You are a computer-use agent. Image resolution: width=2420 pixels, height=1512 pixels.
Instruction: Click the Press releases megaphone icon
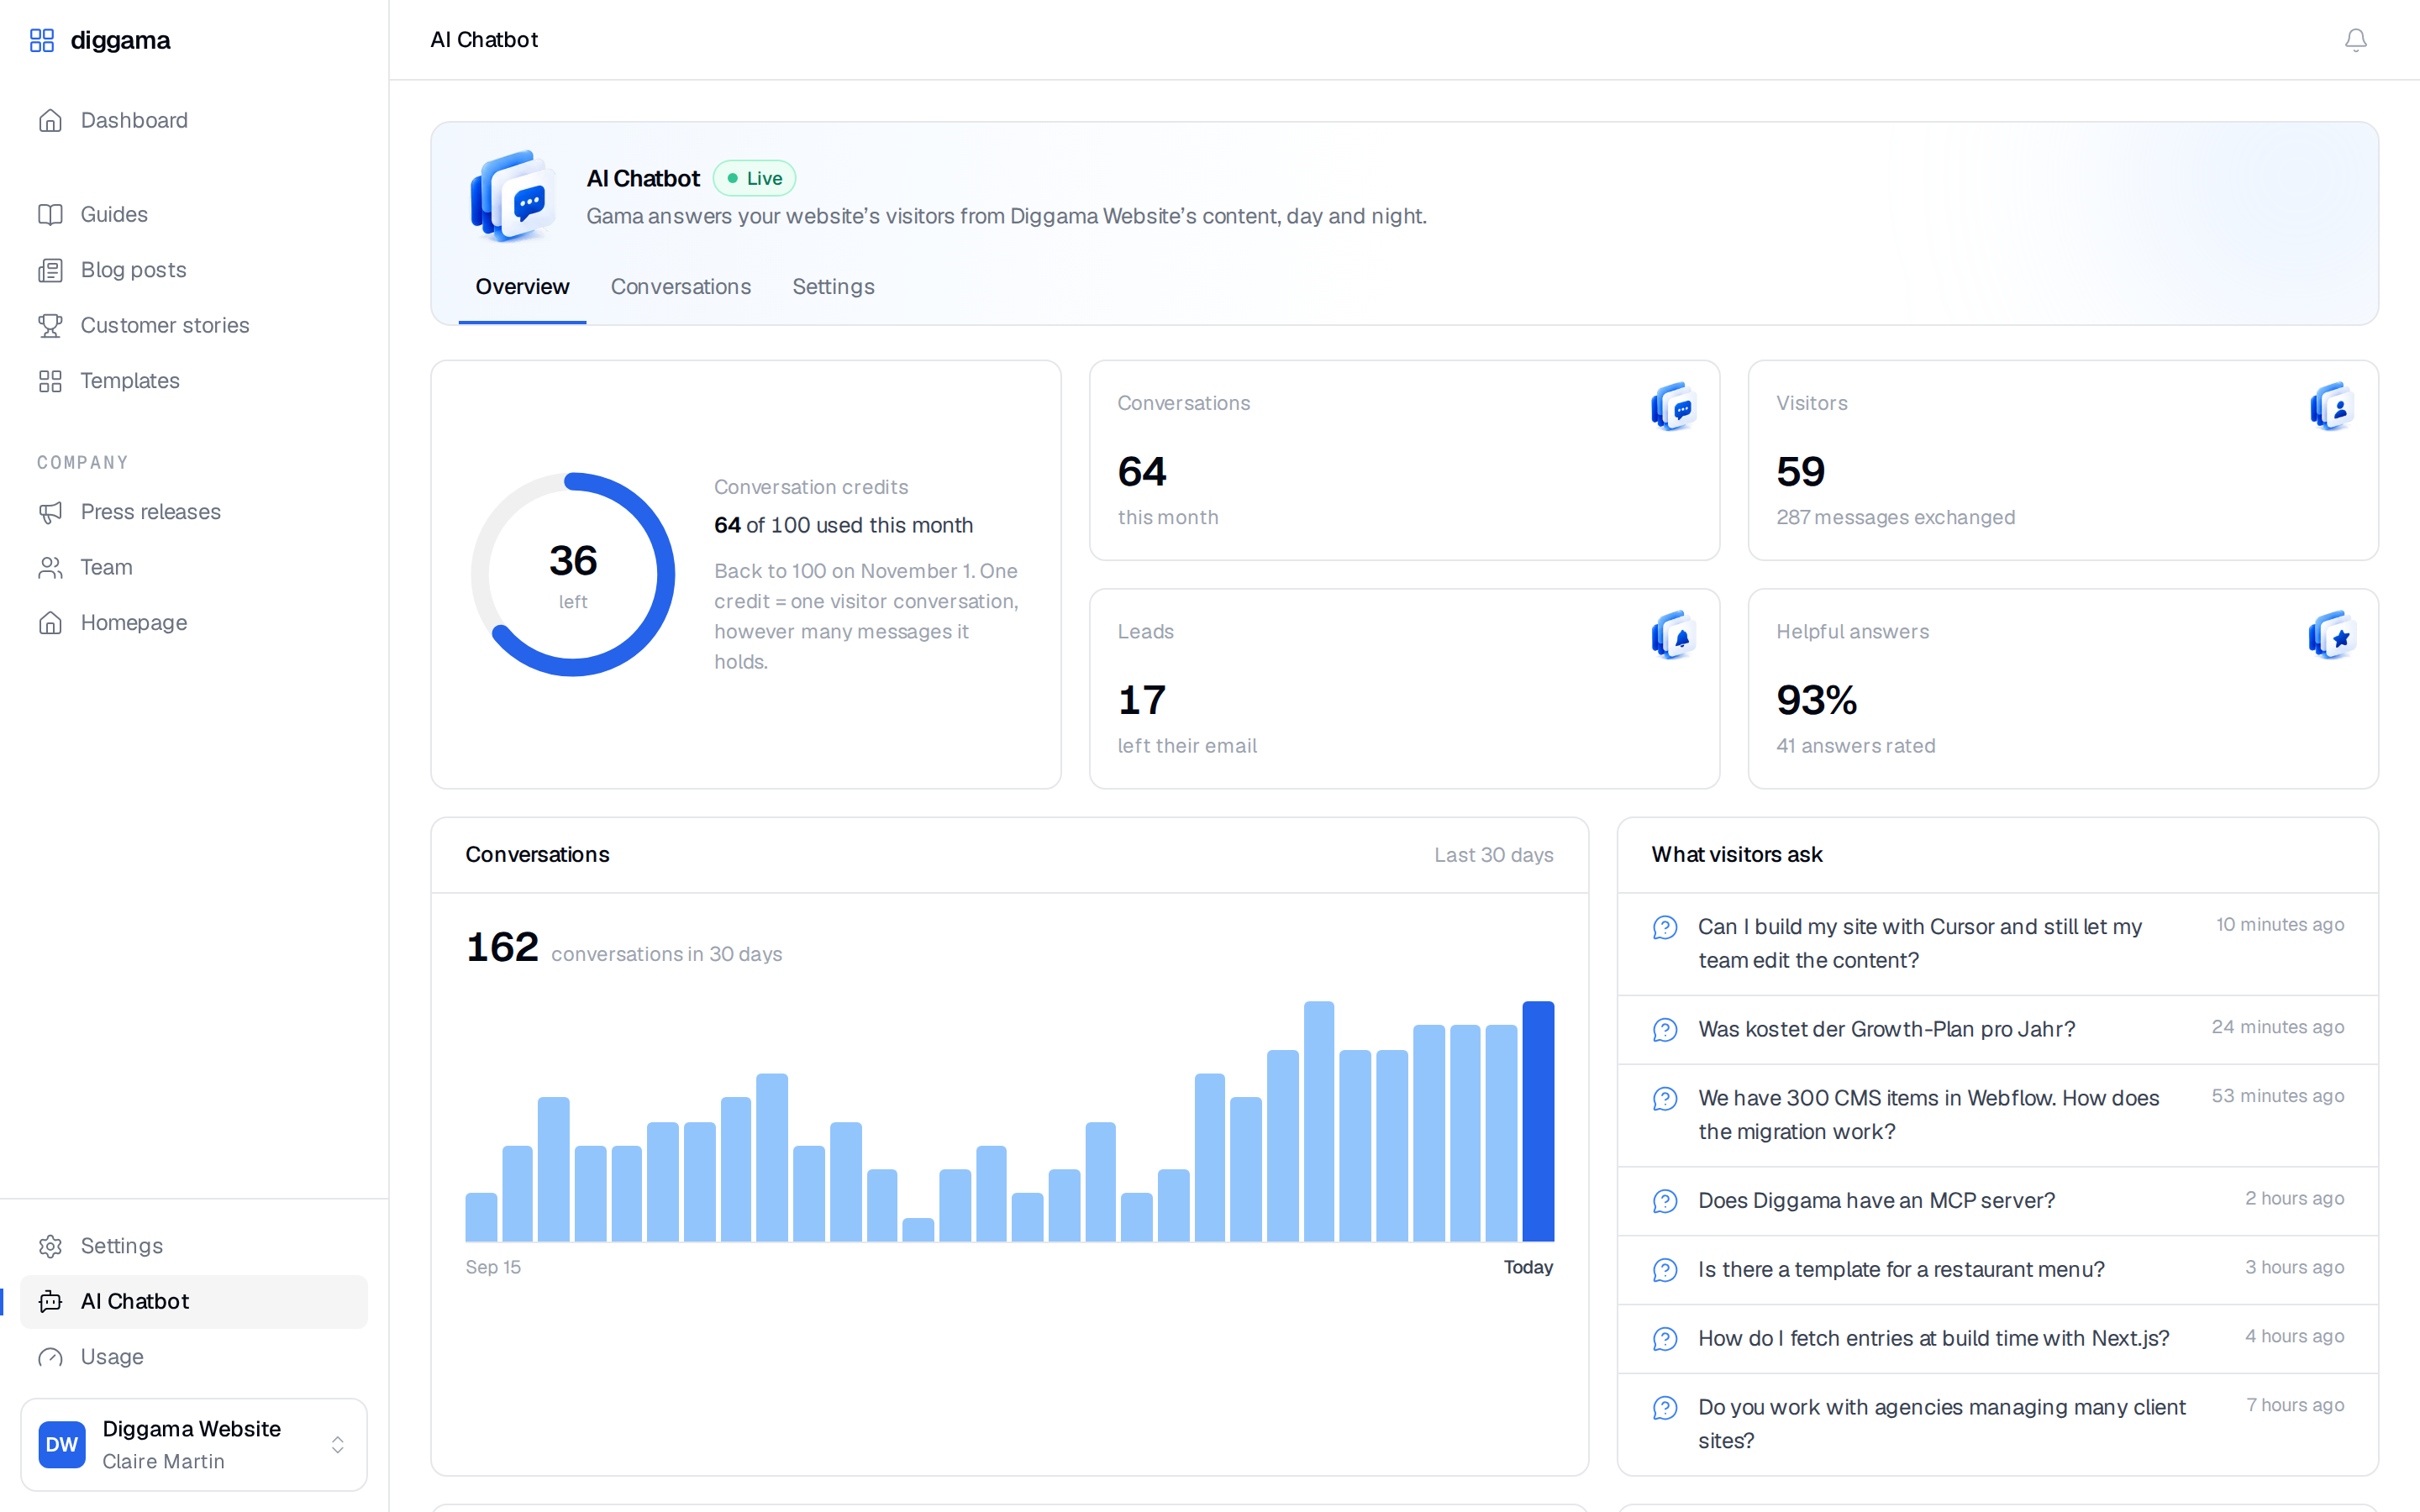pyautogui.click(x=50, y=512)
